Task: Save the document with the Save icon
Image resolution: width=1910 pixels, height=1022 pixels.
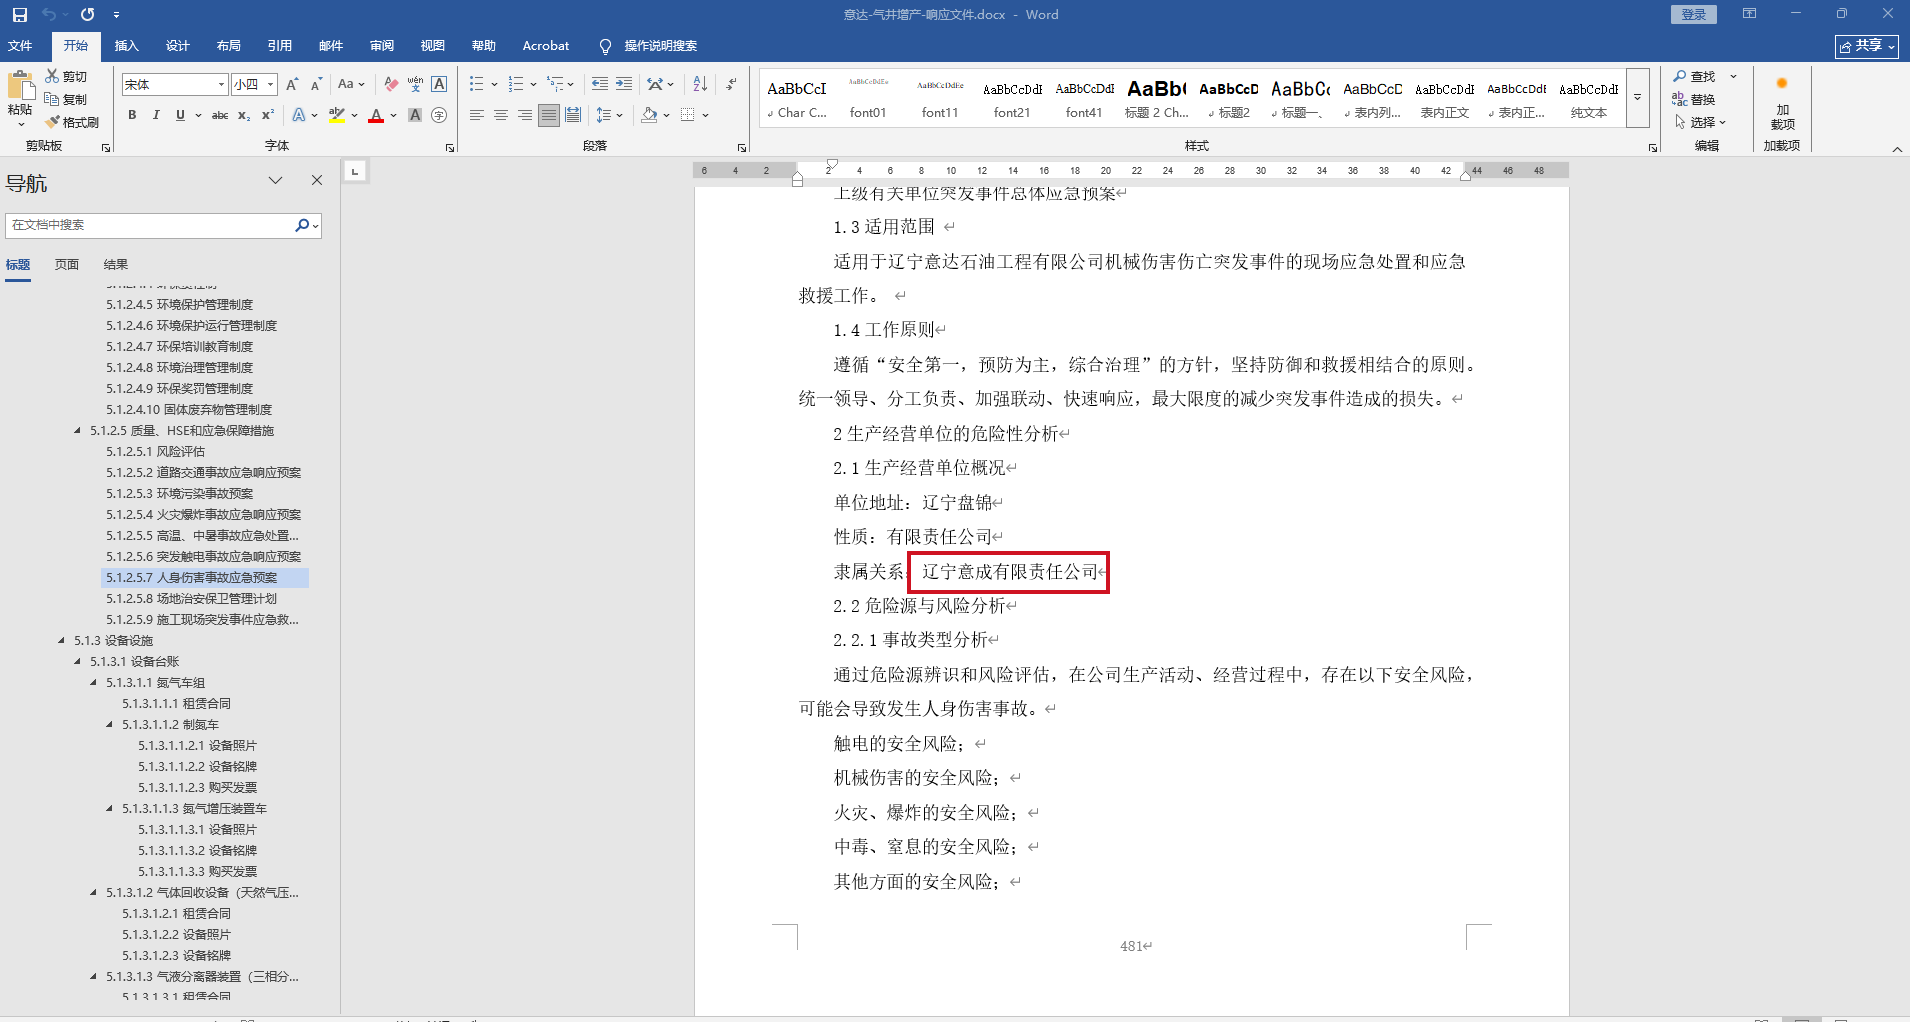Action: click(20, 15)
